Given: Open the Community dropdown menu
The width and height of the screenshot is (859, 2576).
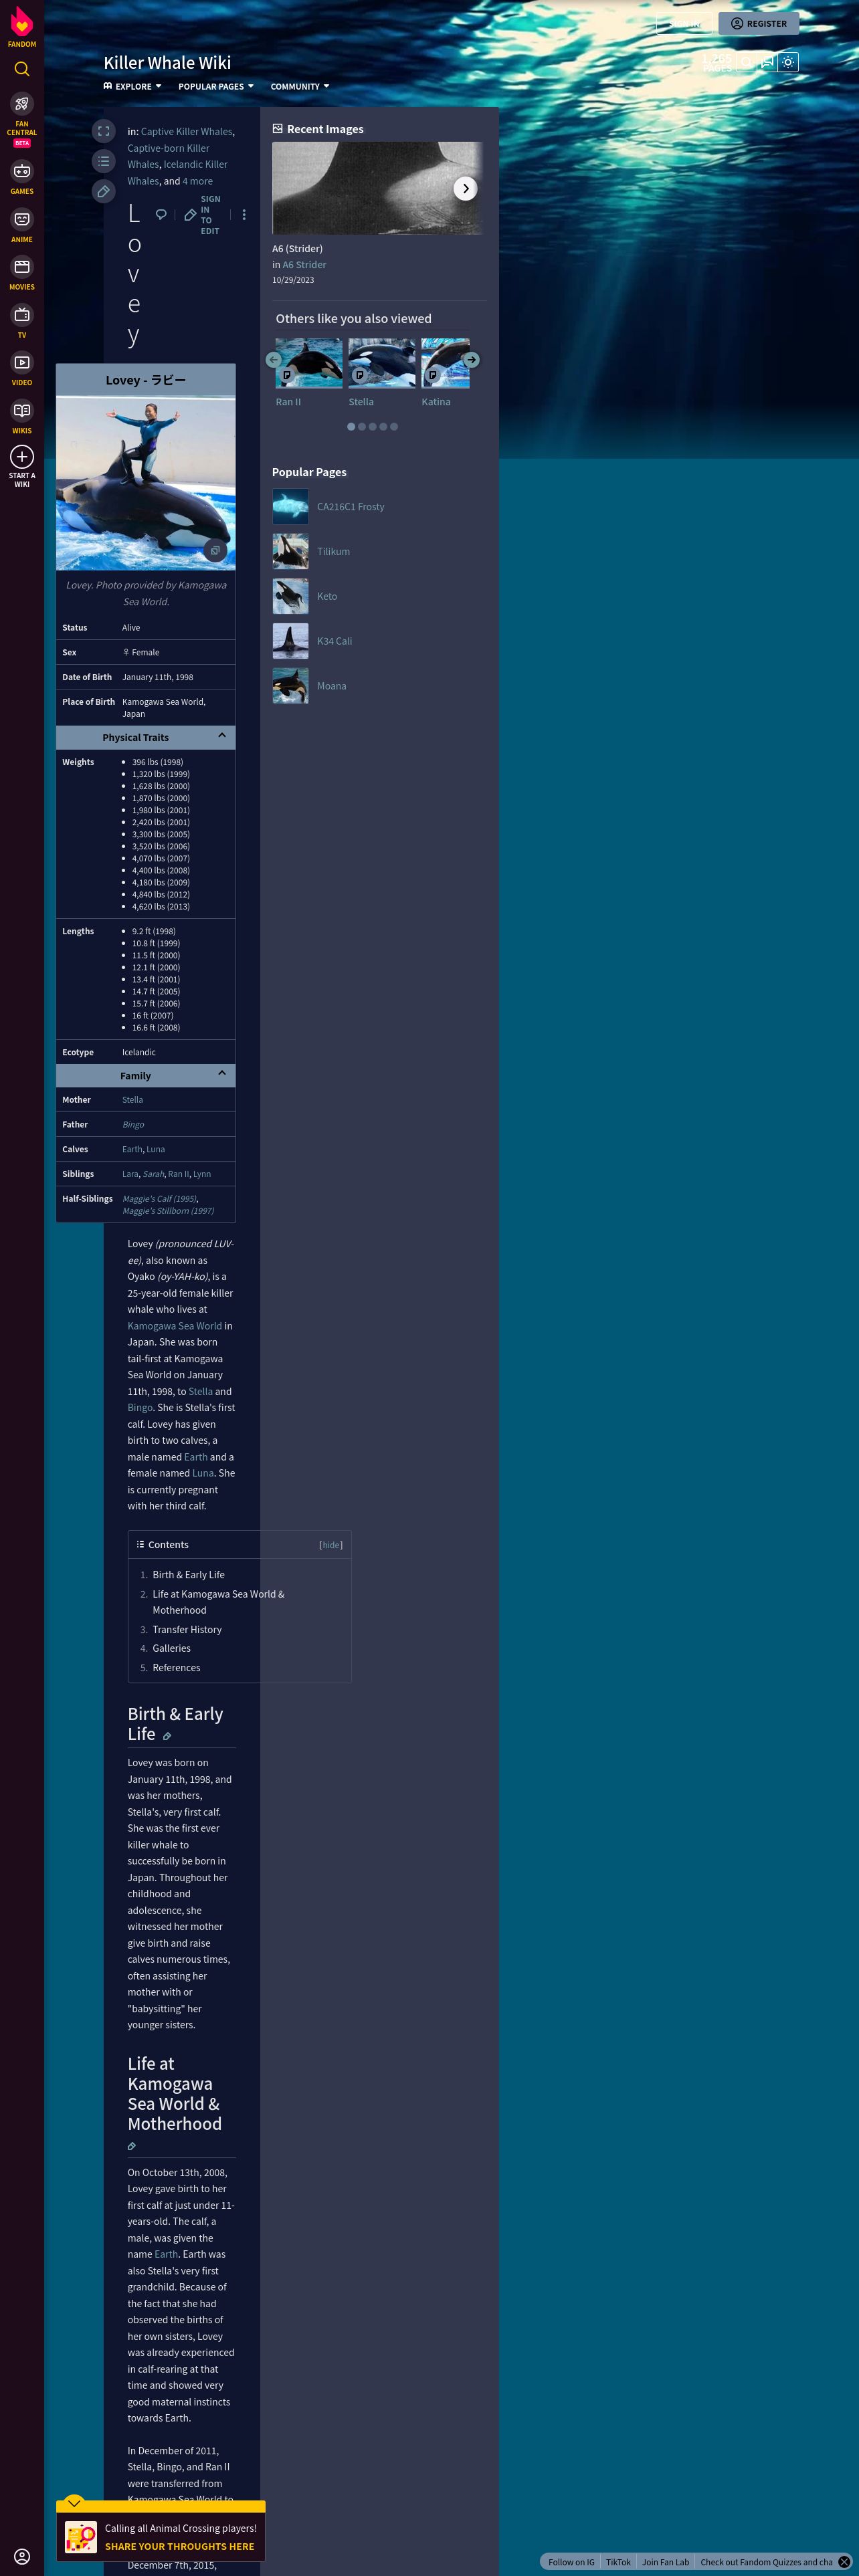Looking at the screenshot, I should (300, 86).
